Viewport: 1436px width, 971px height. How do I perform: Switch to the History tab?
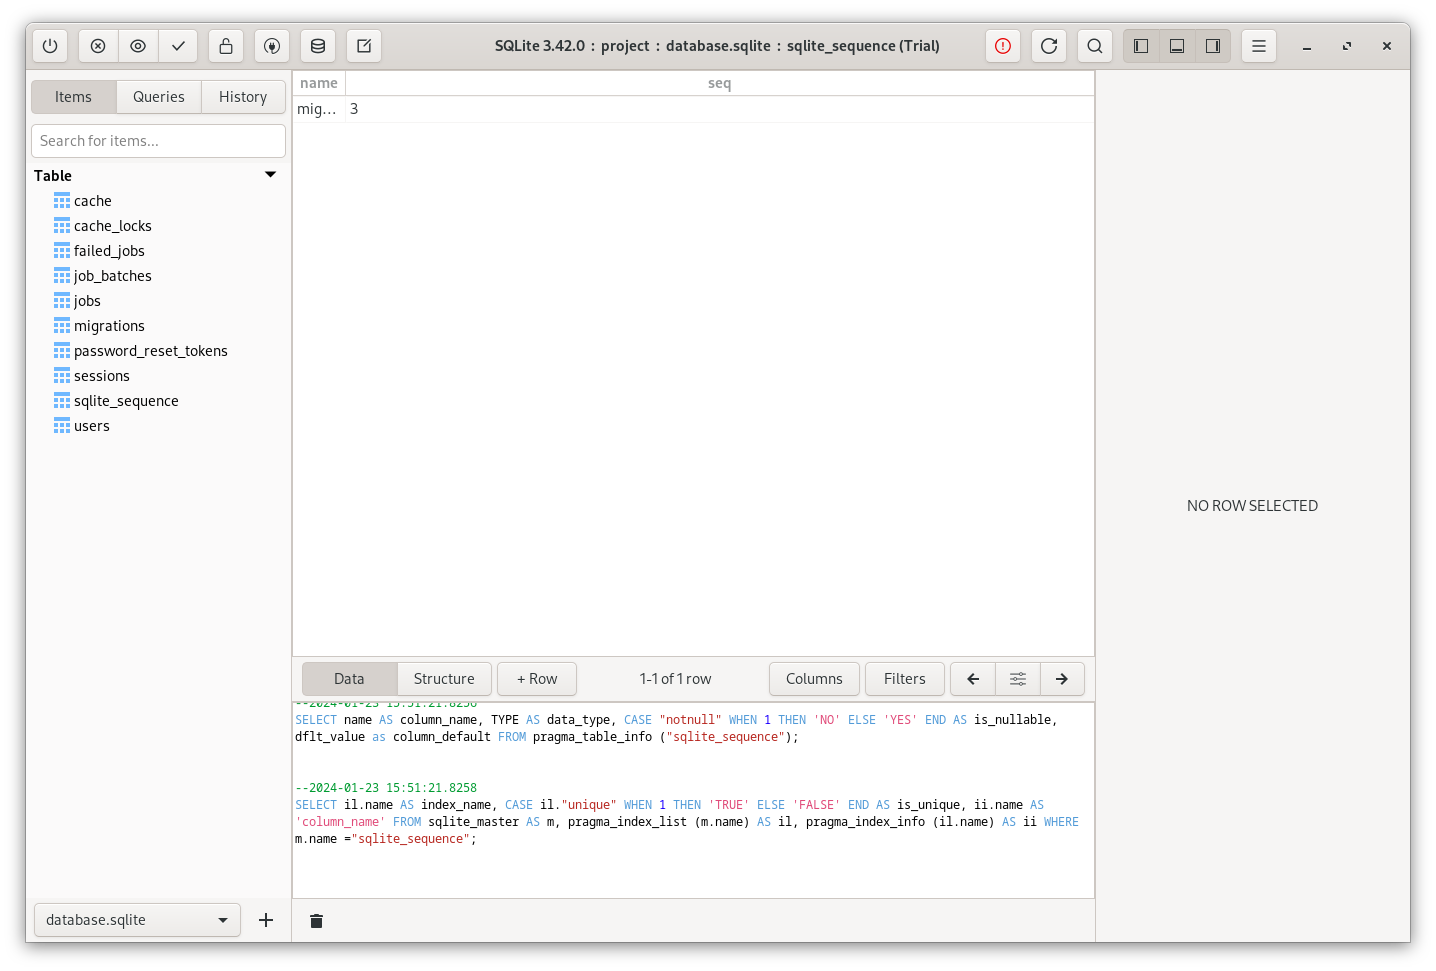click(x=243, y=97)
